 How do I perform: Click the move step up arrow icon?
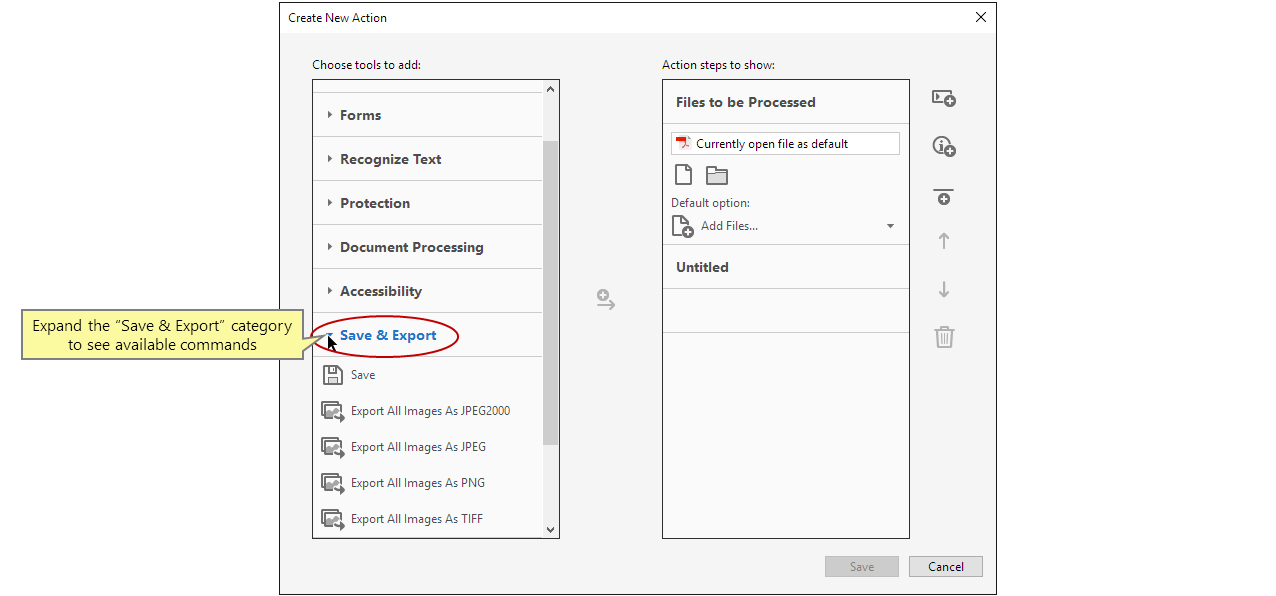click(943, 240)
